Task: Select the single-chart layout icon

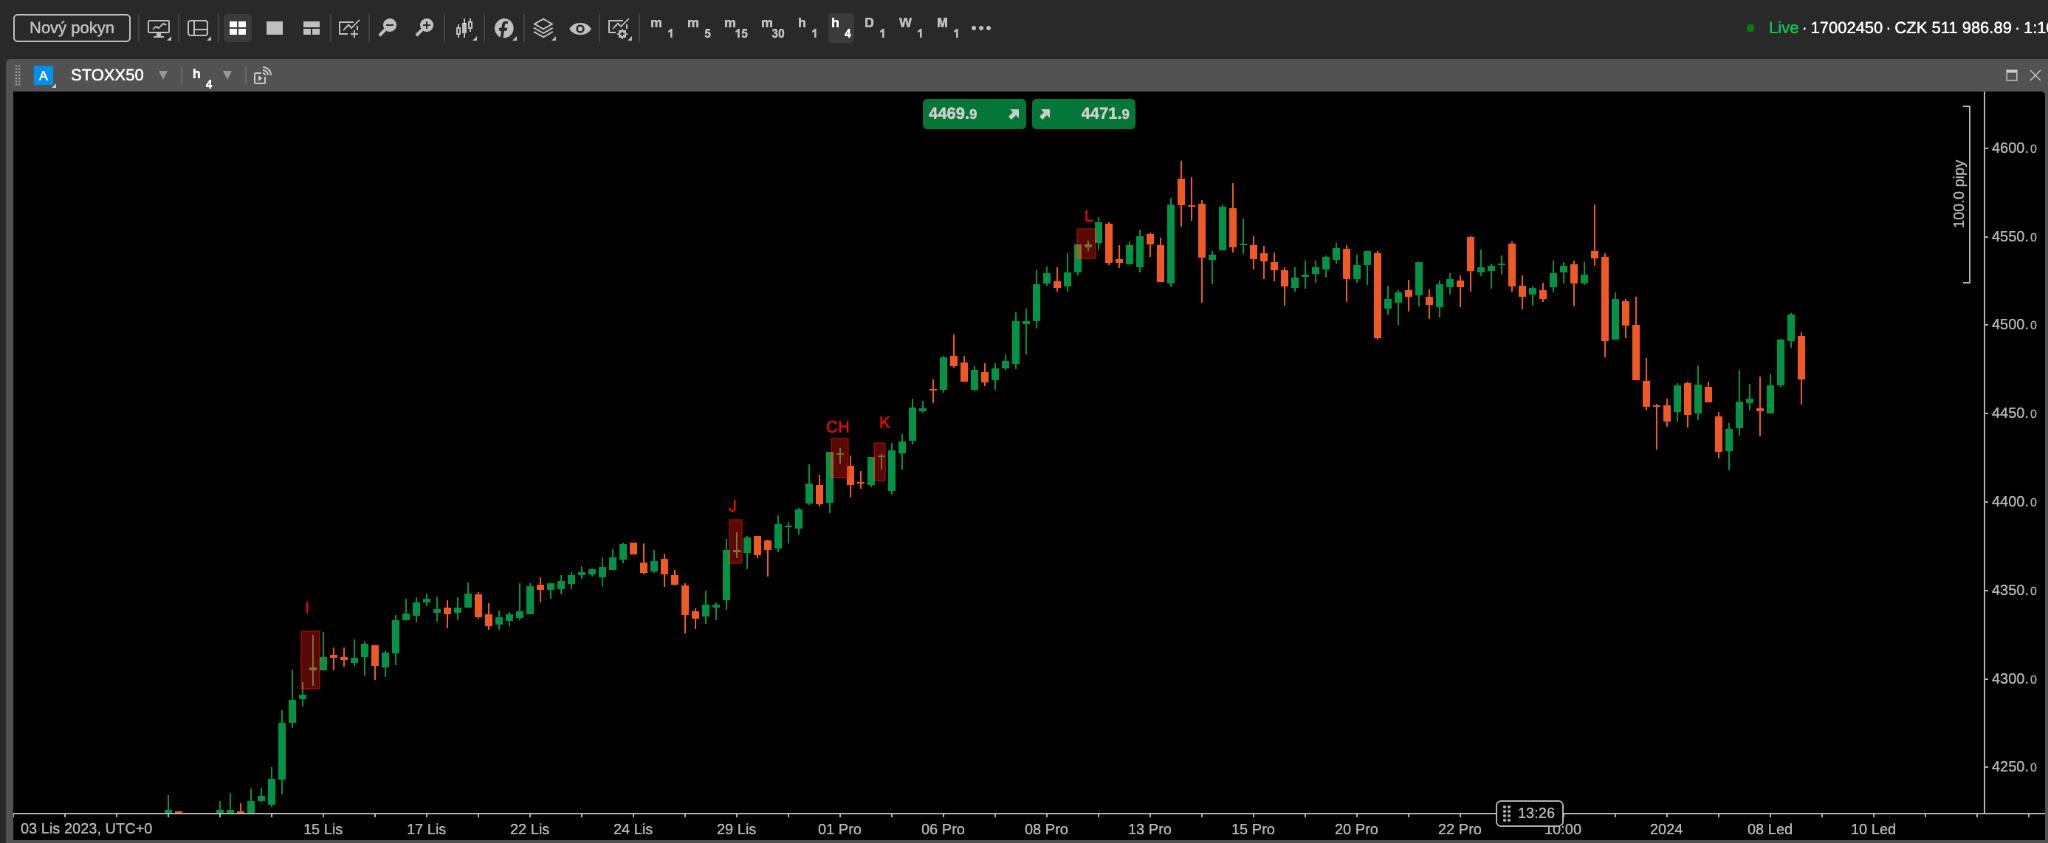Action: click(x=274, y=29)
